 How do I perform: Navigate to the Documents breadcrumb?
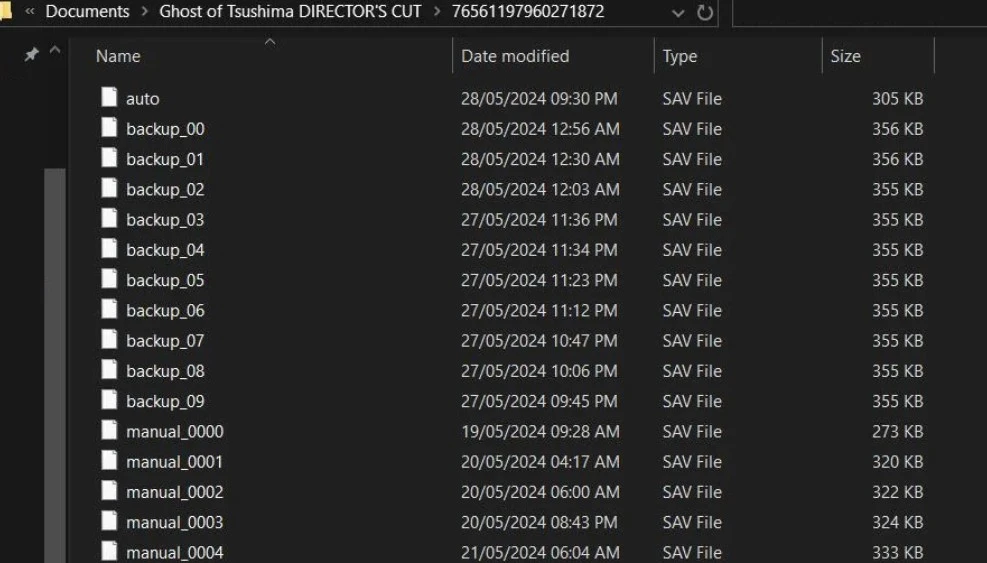coord(87,12)
